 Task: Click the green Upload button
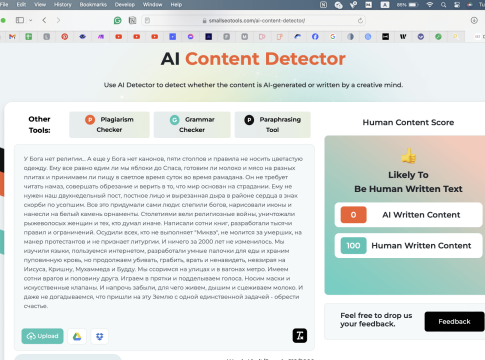(x=42, y=336)
